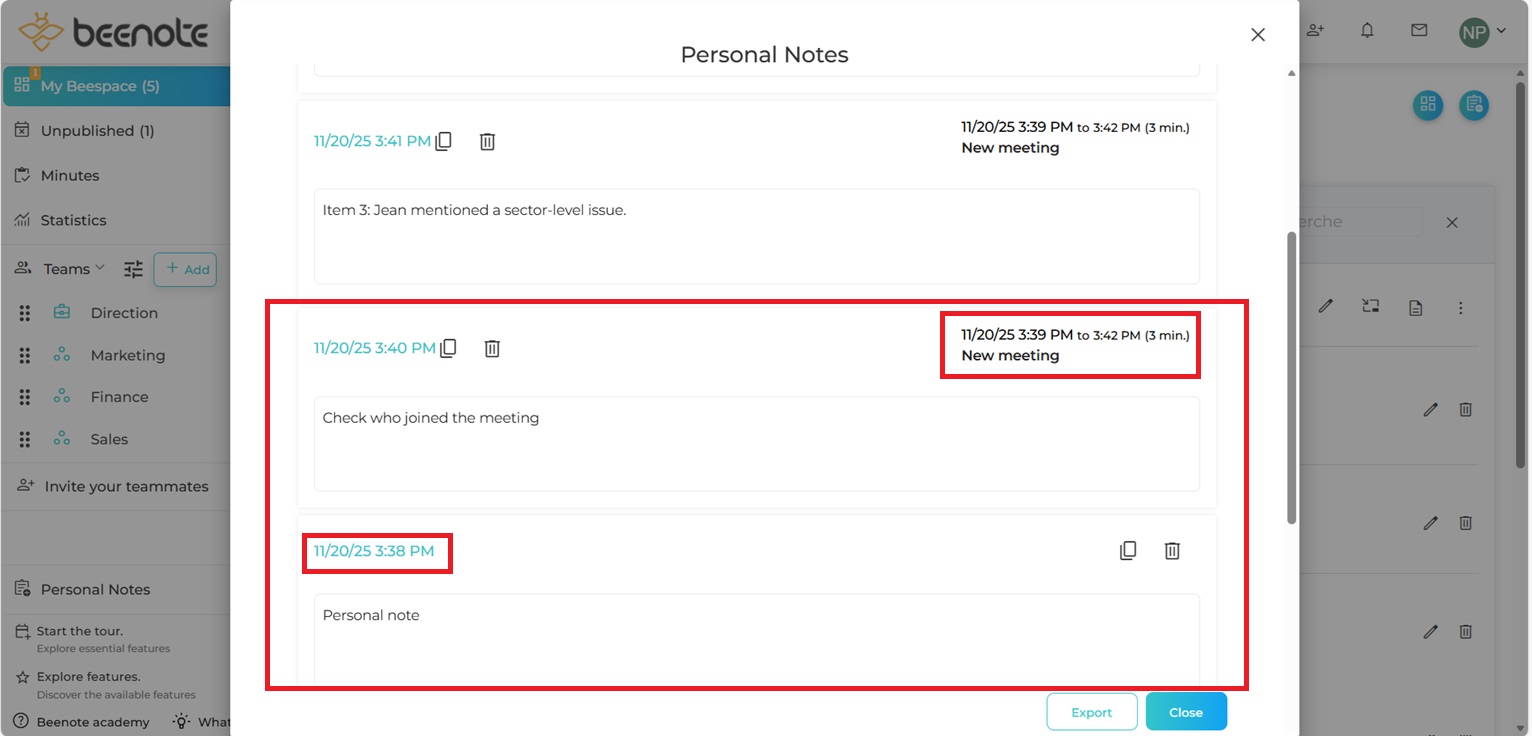Click Invite your teammates link
Image resolution: width=1532 pixels, height=736 pixels.
pos(126,486)
